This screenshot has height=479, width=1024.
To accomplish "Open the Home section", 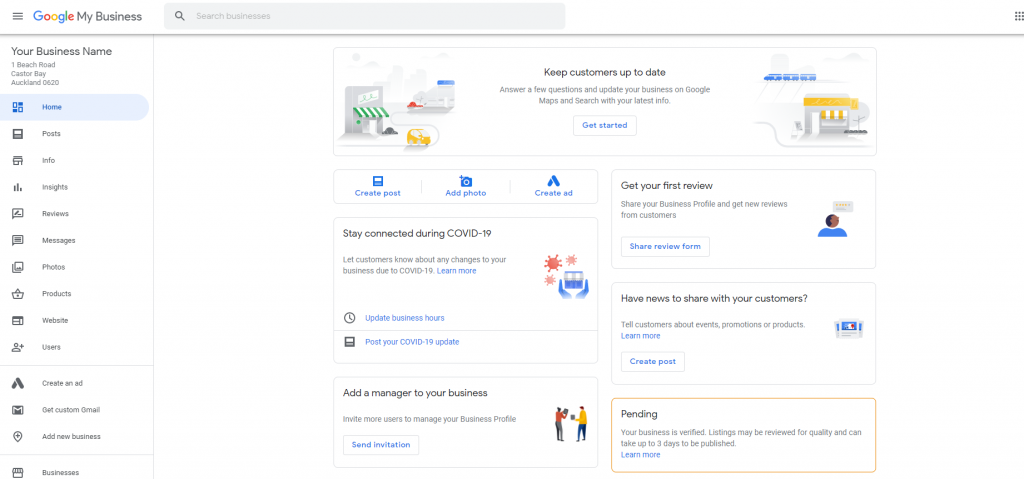I will [74, 107].
